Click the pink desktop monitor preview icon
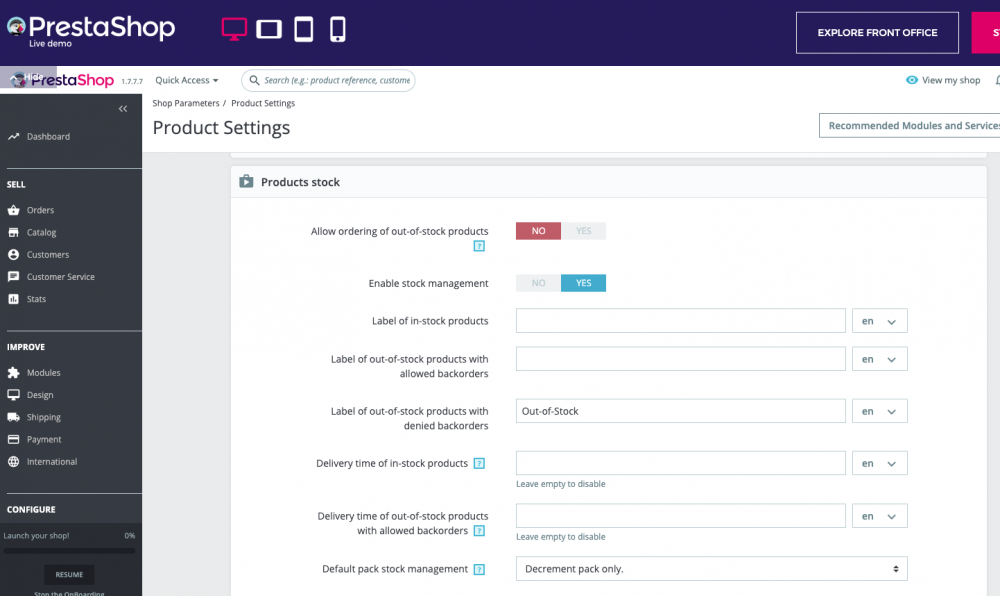This screenshot has height=596, width=1000. point(233,28)
